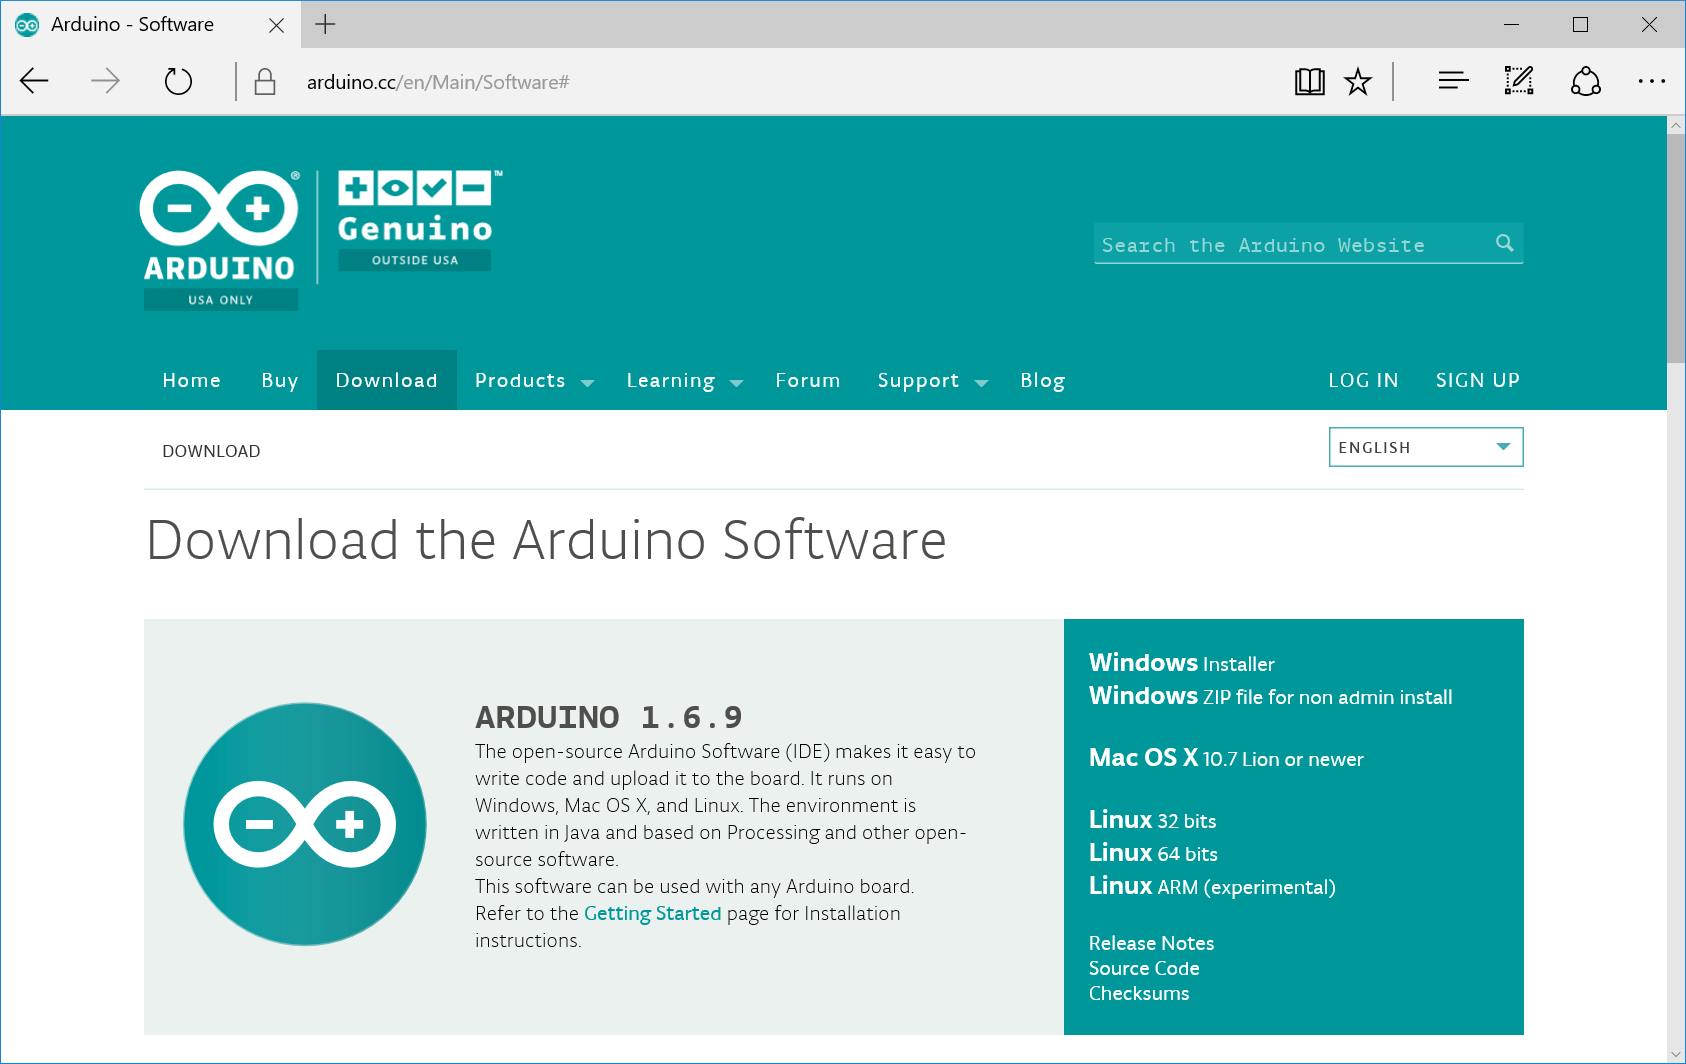The width and height of the screenshot is (1686, 1064).
Task: Open the More actions ellipsis menu
Action: coord(1651,81)
